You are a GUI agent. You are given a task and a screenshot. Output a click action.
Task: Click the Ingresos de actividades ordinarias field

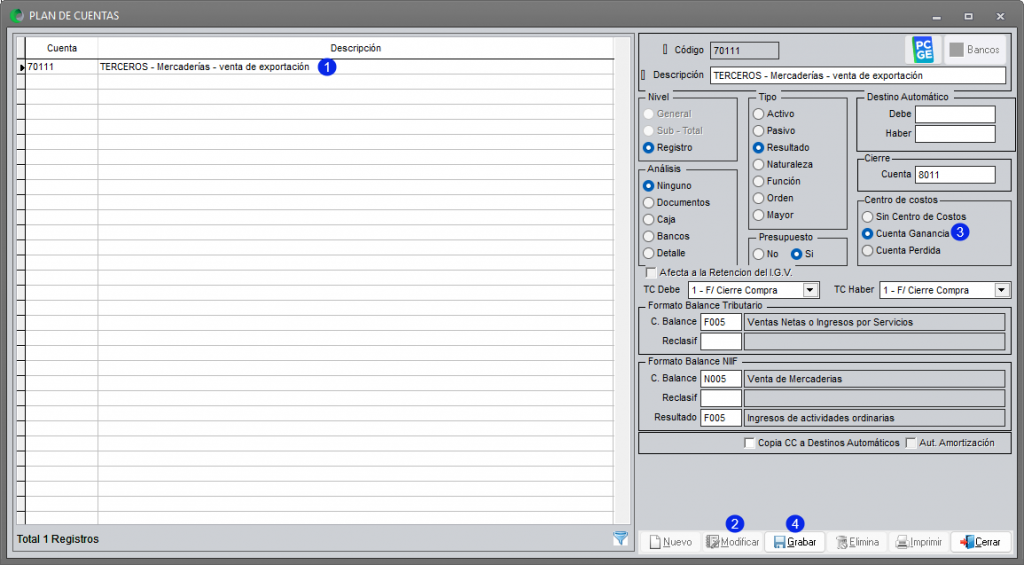pyautogui.click(x=874, y=418)
